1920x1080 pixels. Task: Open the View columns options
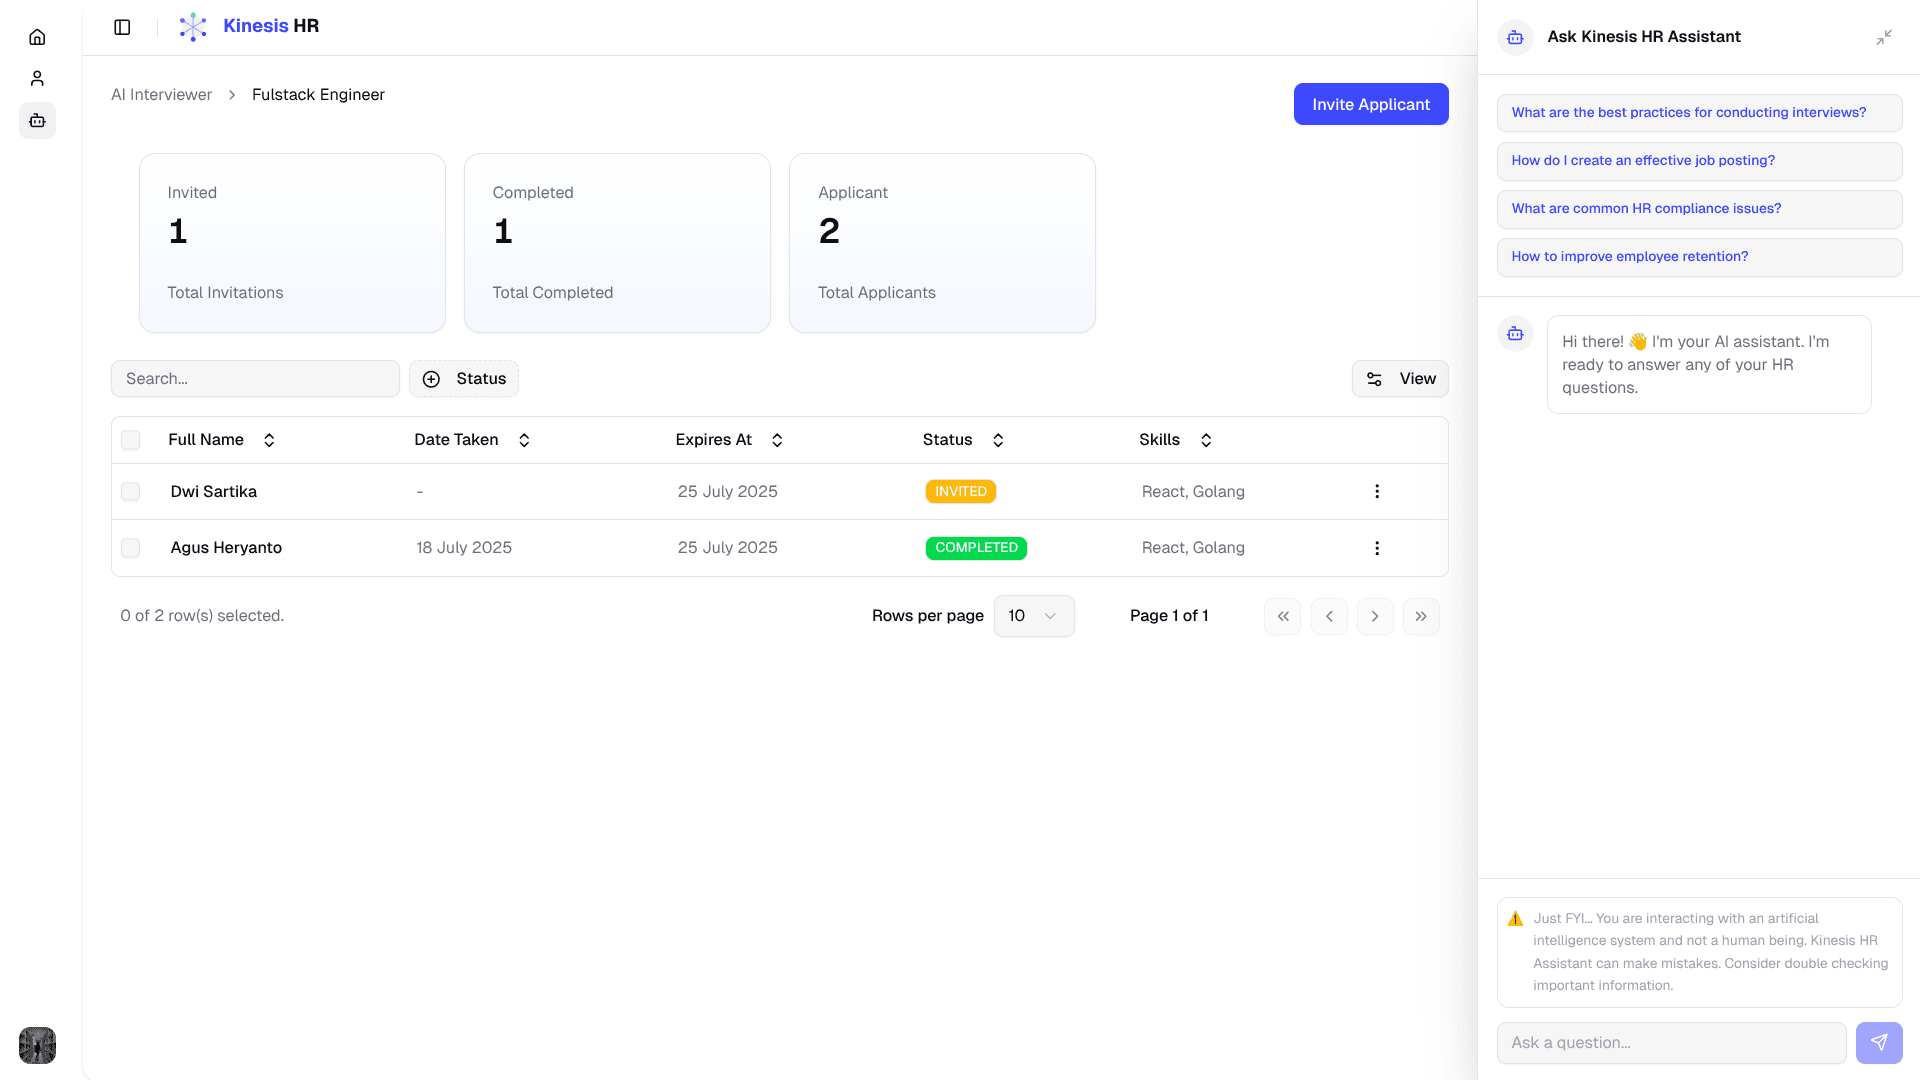click(1400, 379)
